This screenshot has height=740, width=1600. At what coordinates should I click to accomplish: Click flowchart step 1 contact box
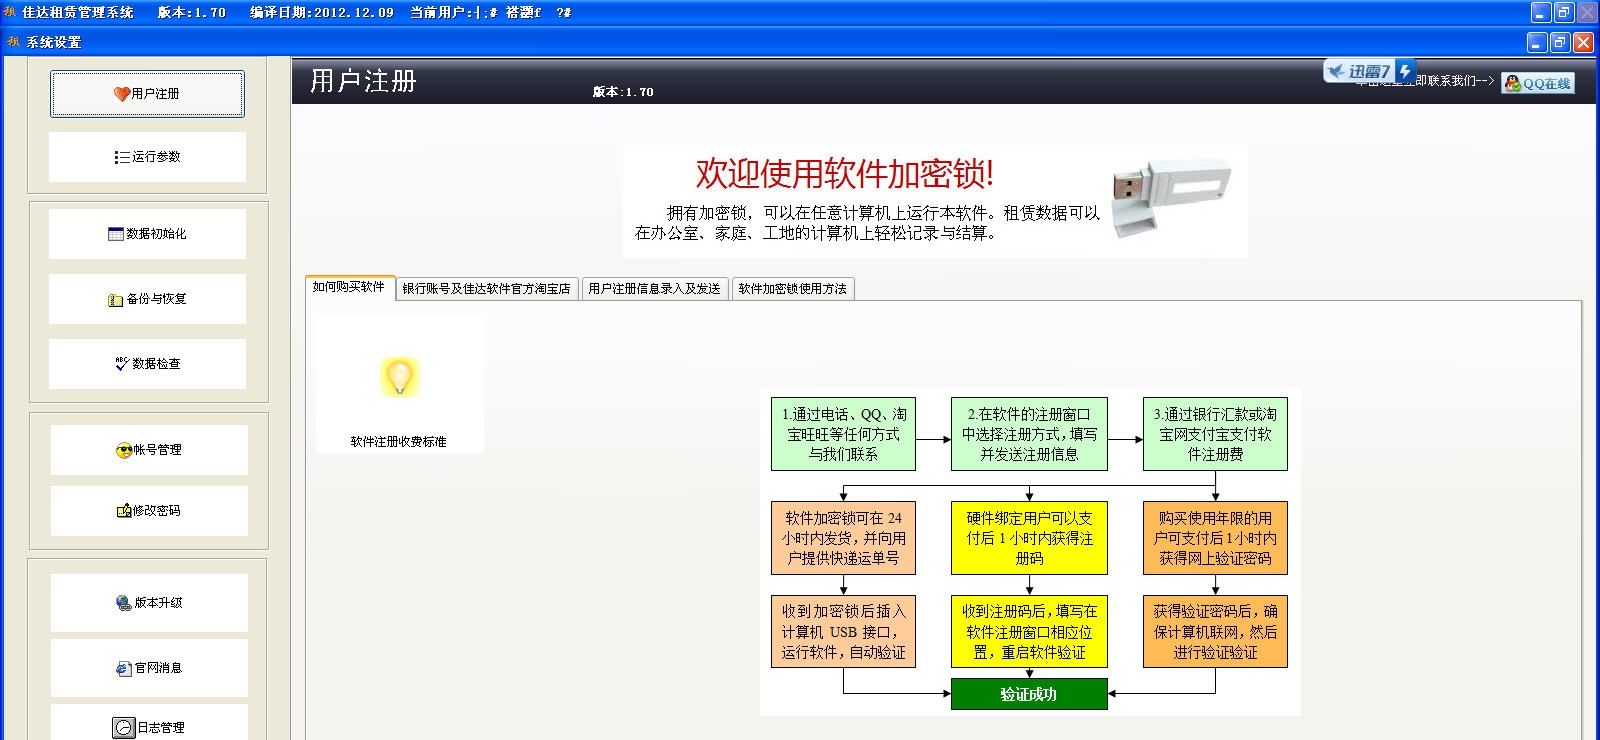(x=843, y=434)
